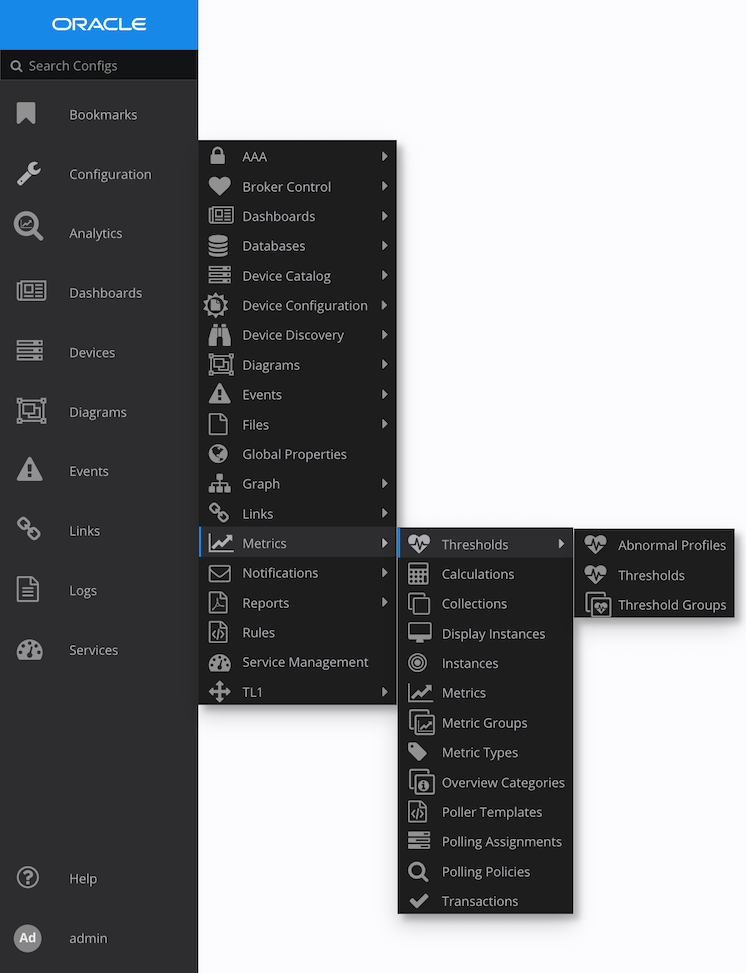Expand the Graph submenu arrow
Screen dimensions: 746x973
point(385,483)
